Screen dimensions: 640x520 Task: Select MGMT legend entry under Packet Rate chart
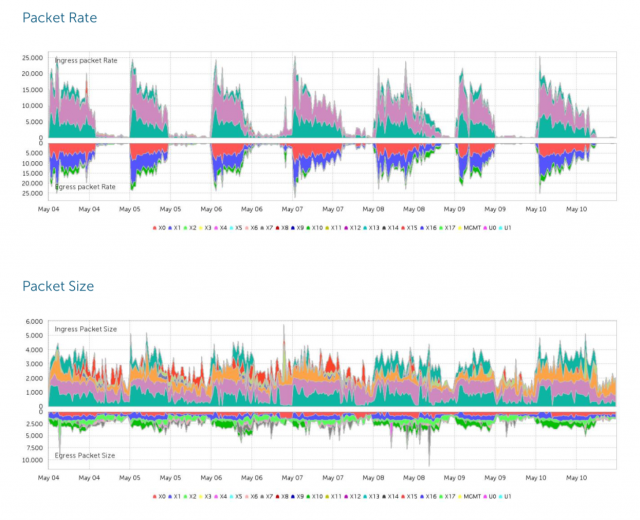point(469,228)
